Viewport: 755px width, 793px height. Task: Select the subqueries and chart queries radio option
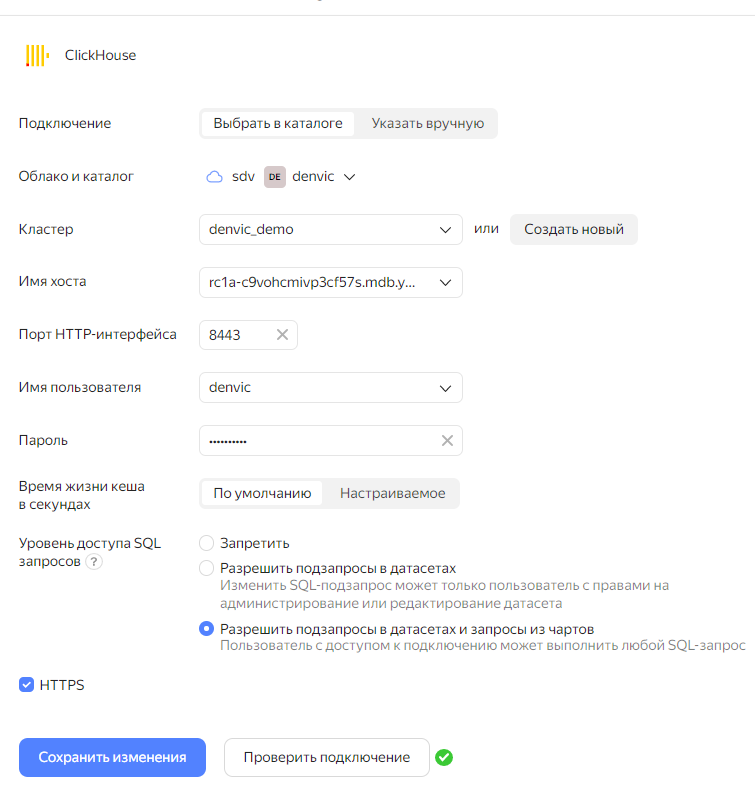(207, 629)
